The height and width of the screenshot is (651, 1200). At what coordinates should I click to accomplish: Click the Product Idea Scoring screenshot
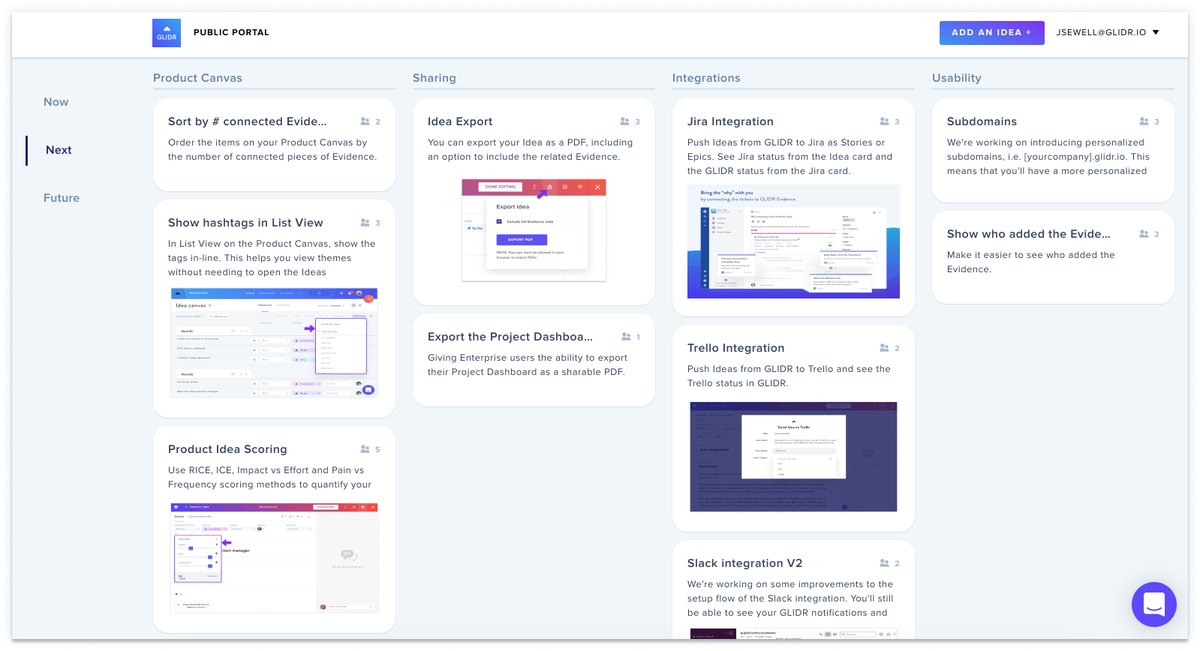tap(273, 557)
